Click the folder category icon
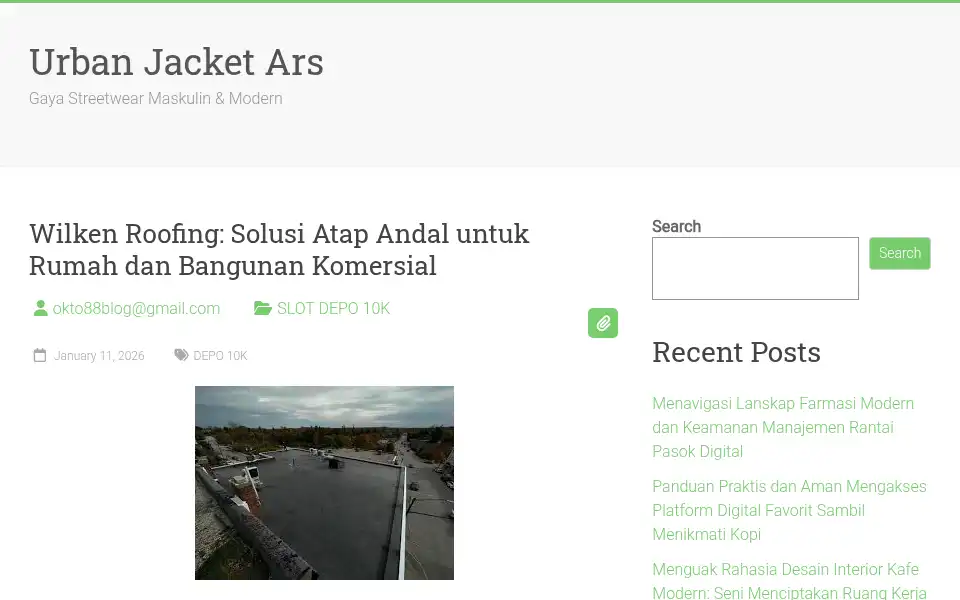 click(263, 308)
